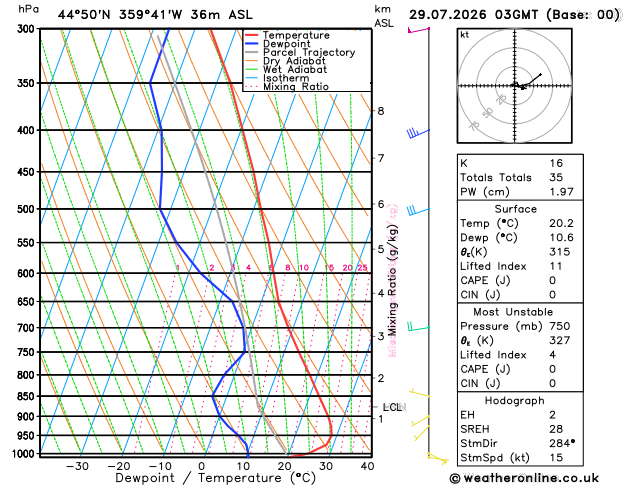Click the blue Dewpoint line sample in legend
The height and width of the screenshot is (486, 629).
[251, 44]
